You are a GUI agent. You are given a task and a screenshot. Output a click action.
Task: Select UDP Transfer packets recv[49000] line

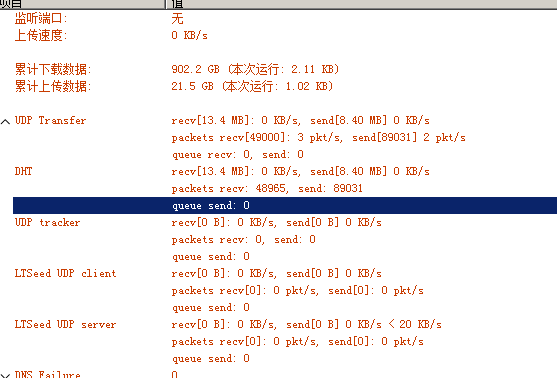tap(319, 137)
